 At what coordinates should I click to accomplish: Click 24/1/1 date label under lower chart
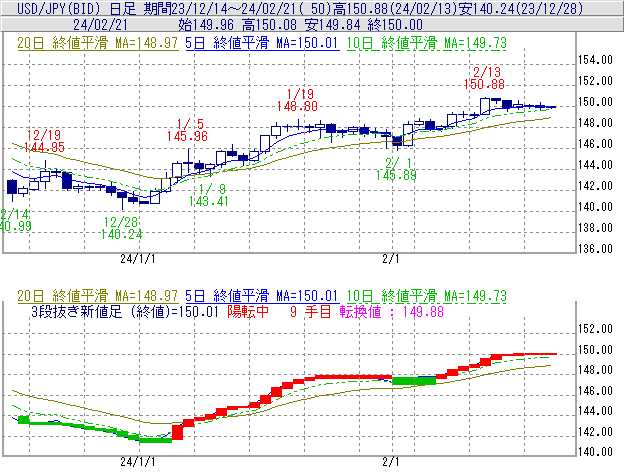(x=138, y=462)
